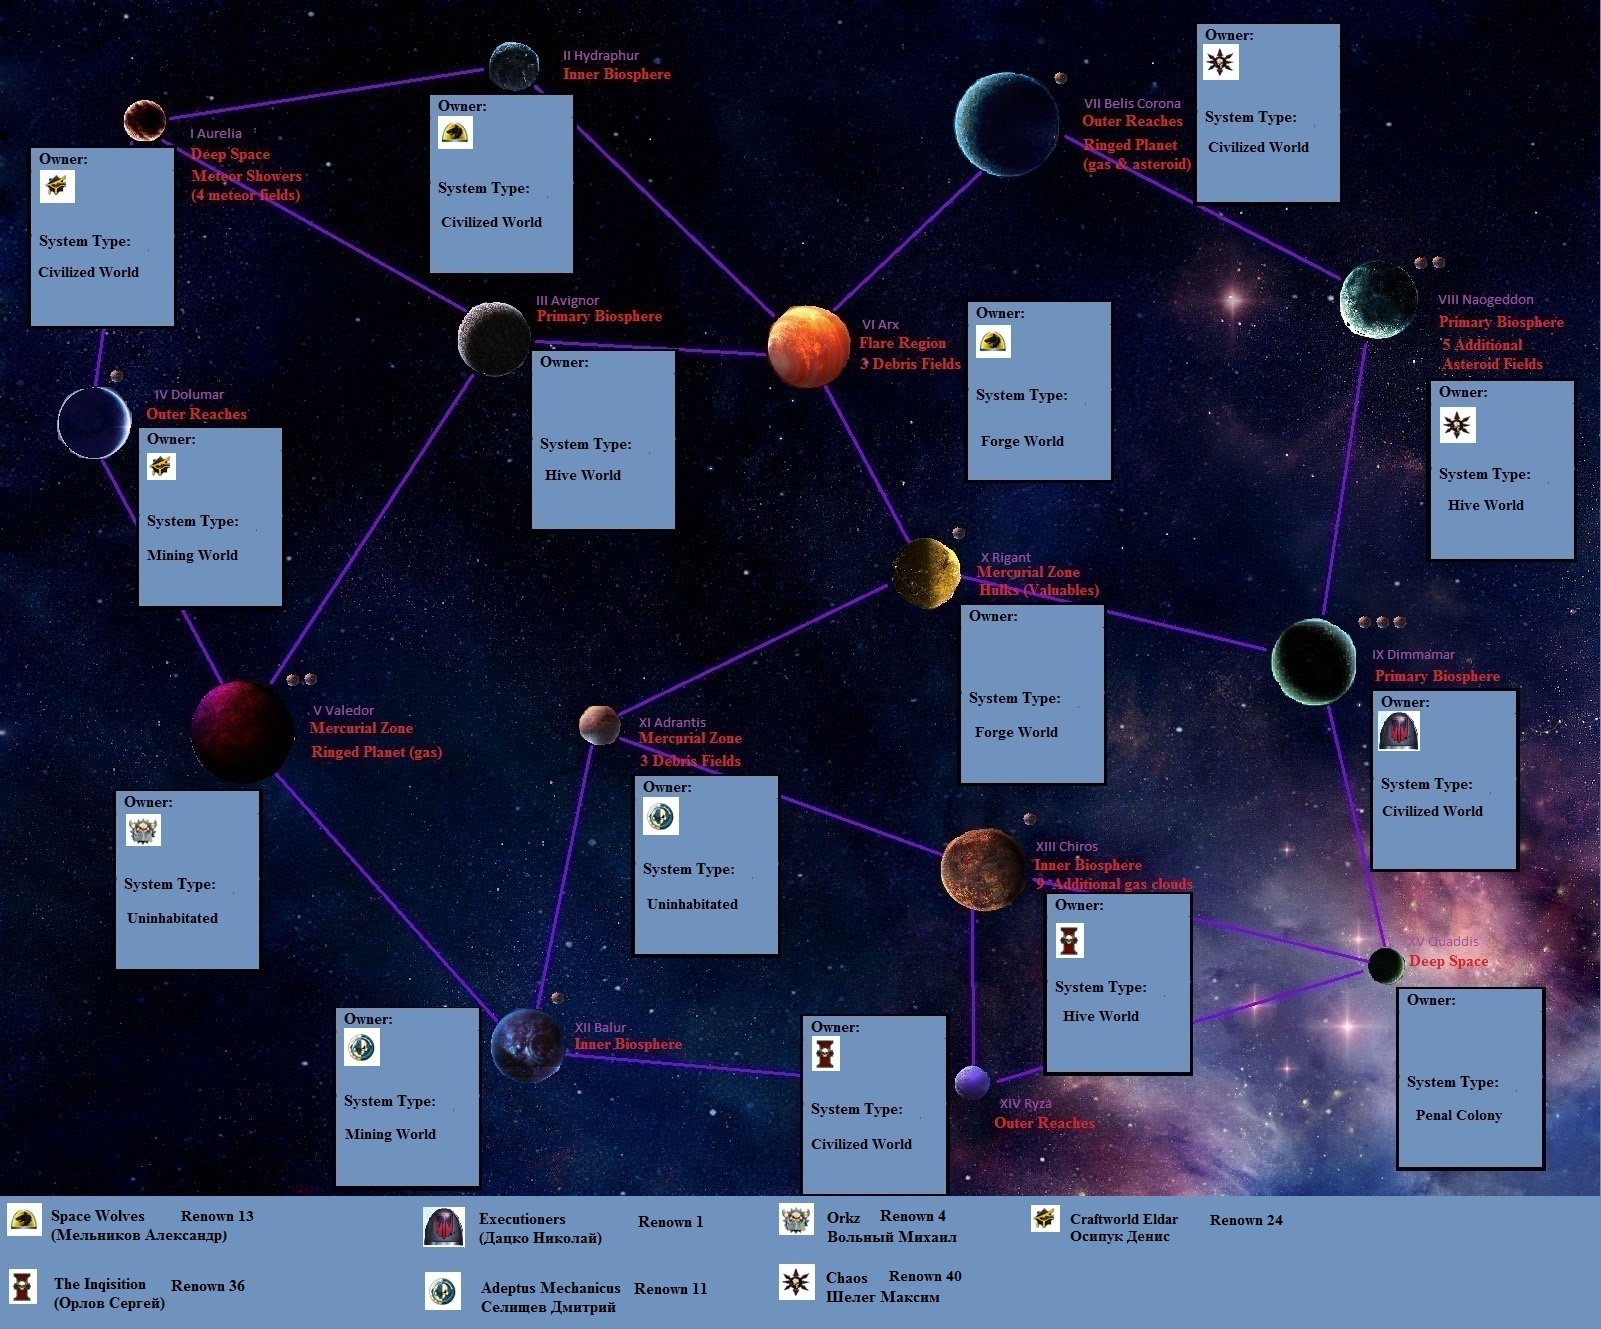
Task: Click the Dolumar planet
Action: (x=95, y=423)
